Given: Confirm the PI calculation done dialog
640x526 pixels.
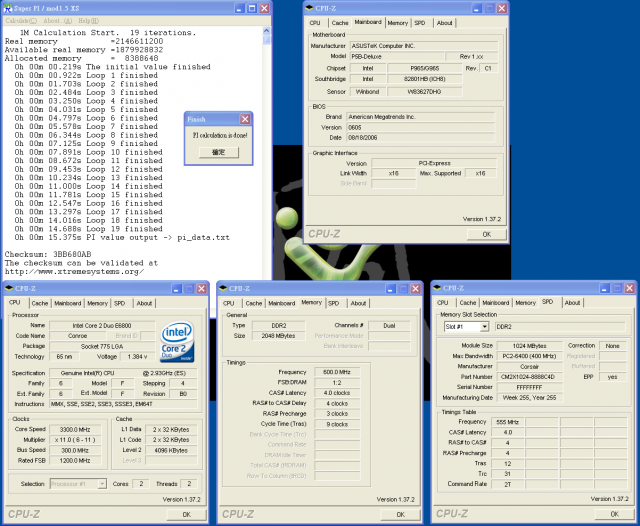Looking at the screenshot, I should [219, 152].
